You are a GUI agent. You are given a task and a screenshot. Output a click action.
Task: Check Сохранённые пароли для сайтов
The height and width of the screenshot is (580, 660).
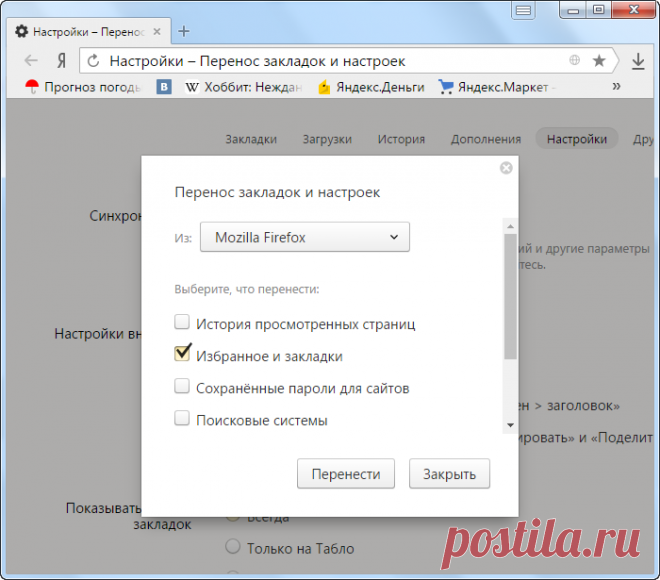point(182,386)
